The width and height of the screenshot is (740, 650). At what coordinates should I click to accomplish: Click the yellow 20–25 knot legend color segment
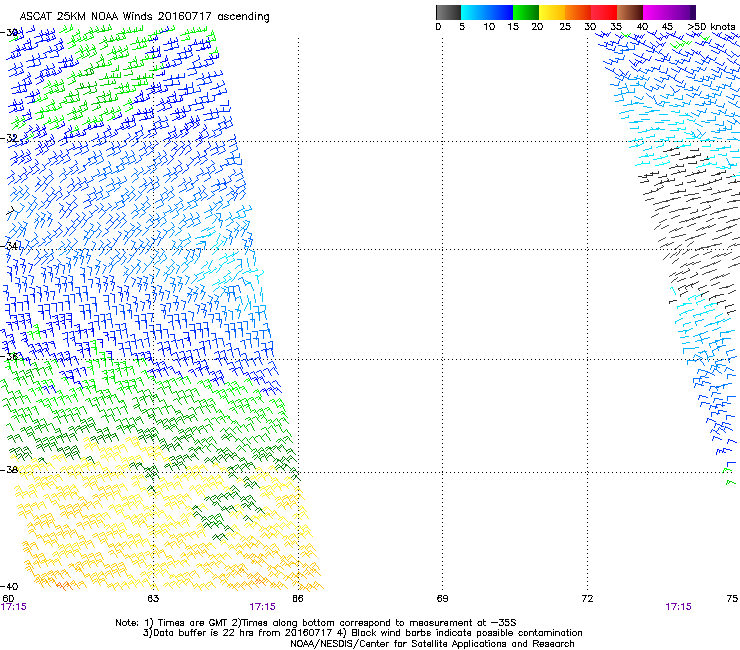[552, 12]
